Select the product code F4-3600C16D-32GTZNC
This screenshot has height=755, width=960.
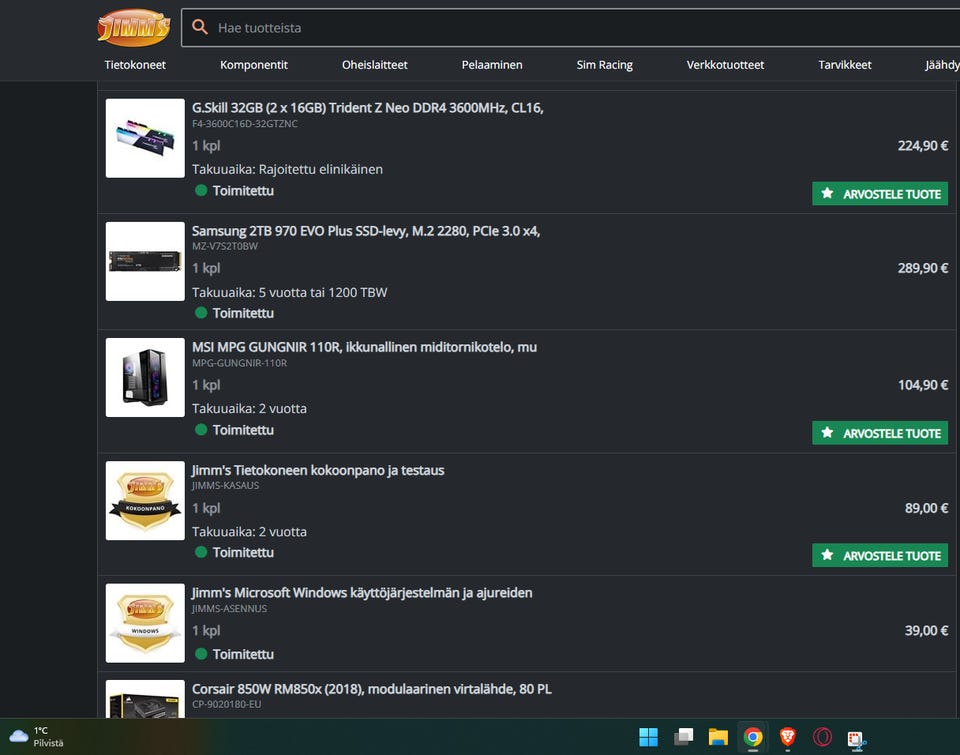click(x=245, y=124)
